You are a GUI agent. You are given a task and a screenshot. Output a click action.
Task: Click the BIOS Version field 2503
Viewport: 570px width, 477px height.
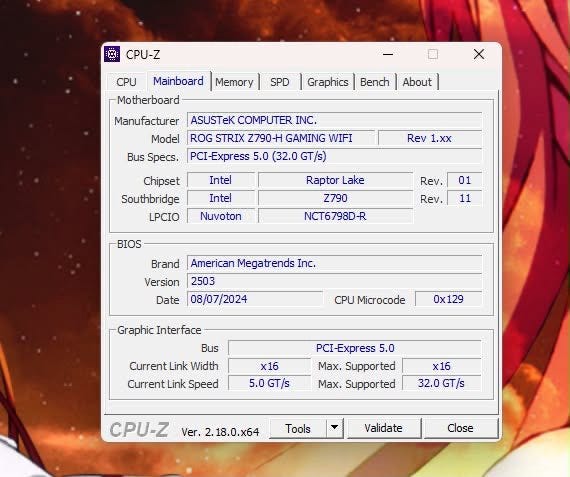[x=334, y=281]
